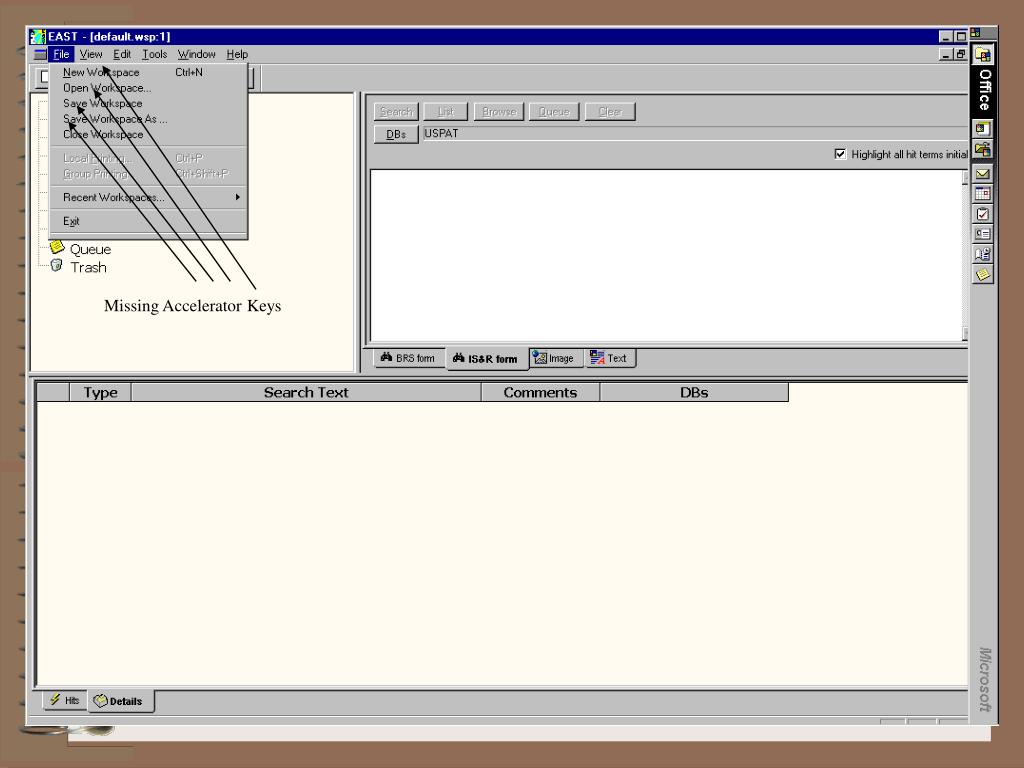Click the Queue button in the search panel
Viewport: 1024px width, 768px height.
[x=554, y=112]
